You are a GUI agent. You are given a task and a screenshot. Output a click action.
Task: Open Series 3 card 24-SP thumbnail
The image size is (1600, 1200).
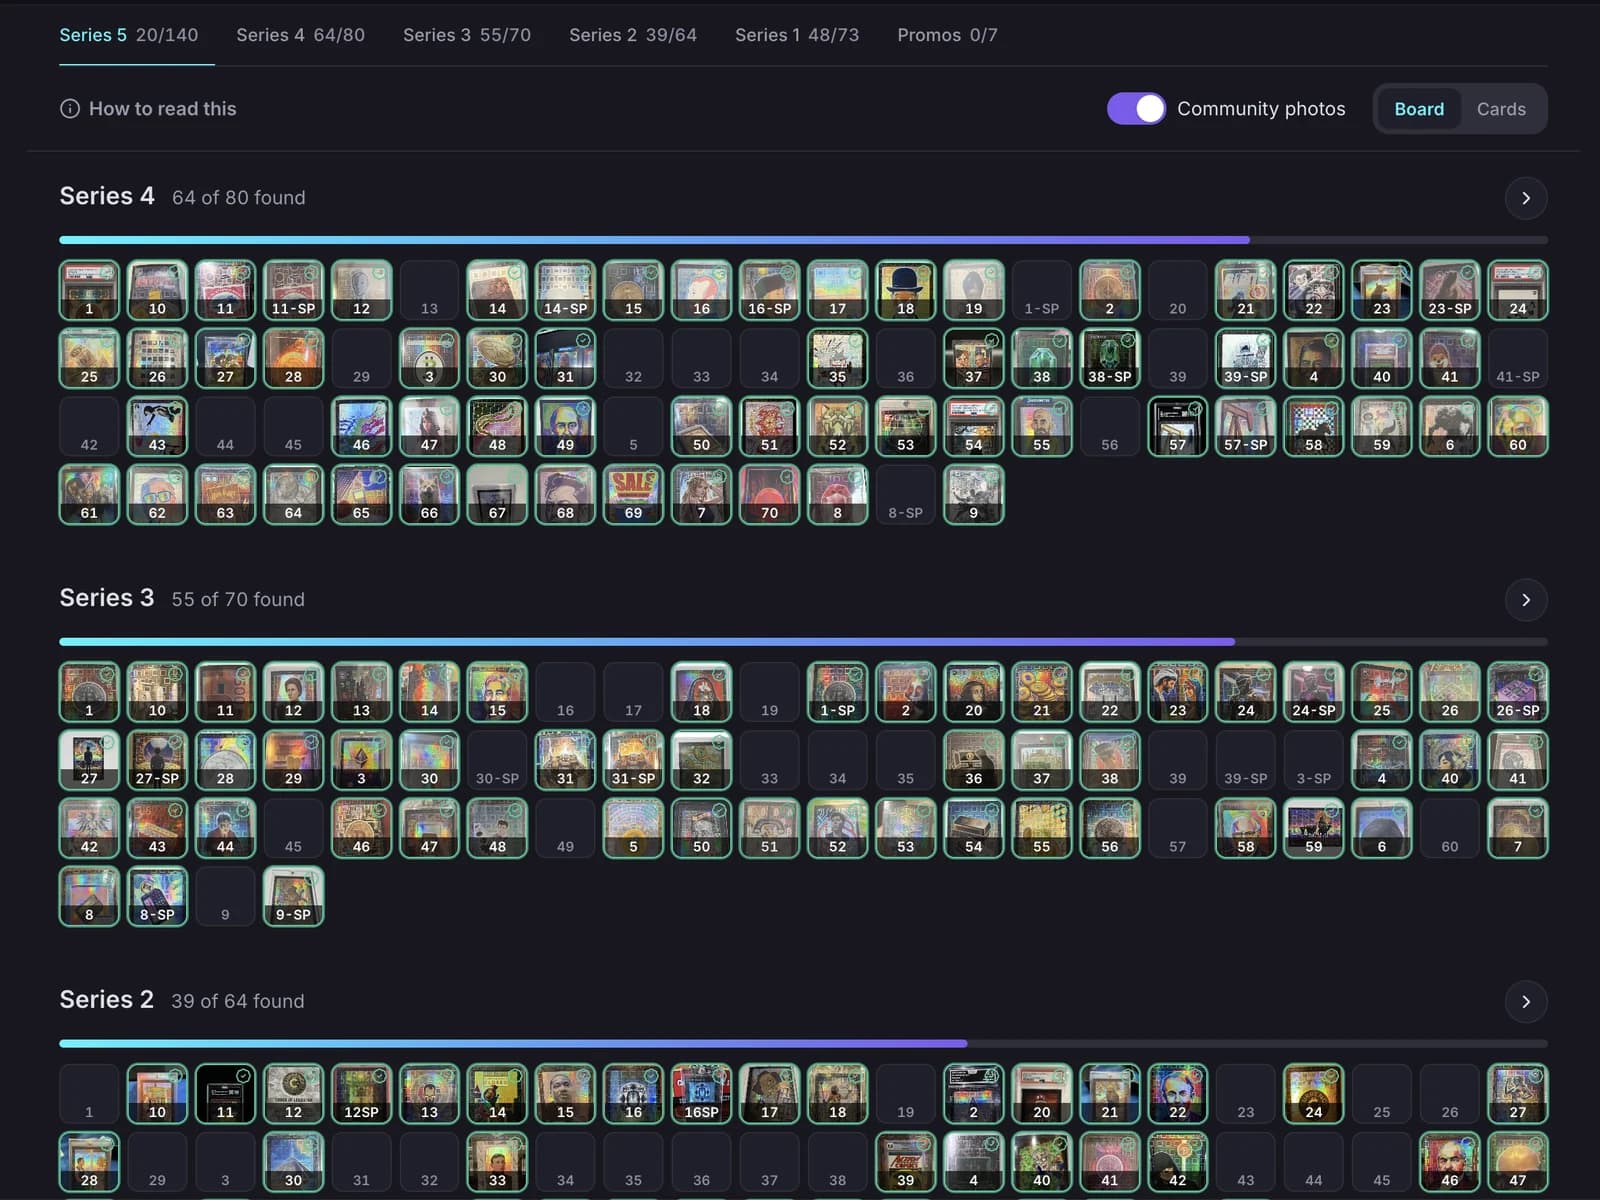click(x=1314, y=692)
